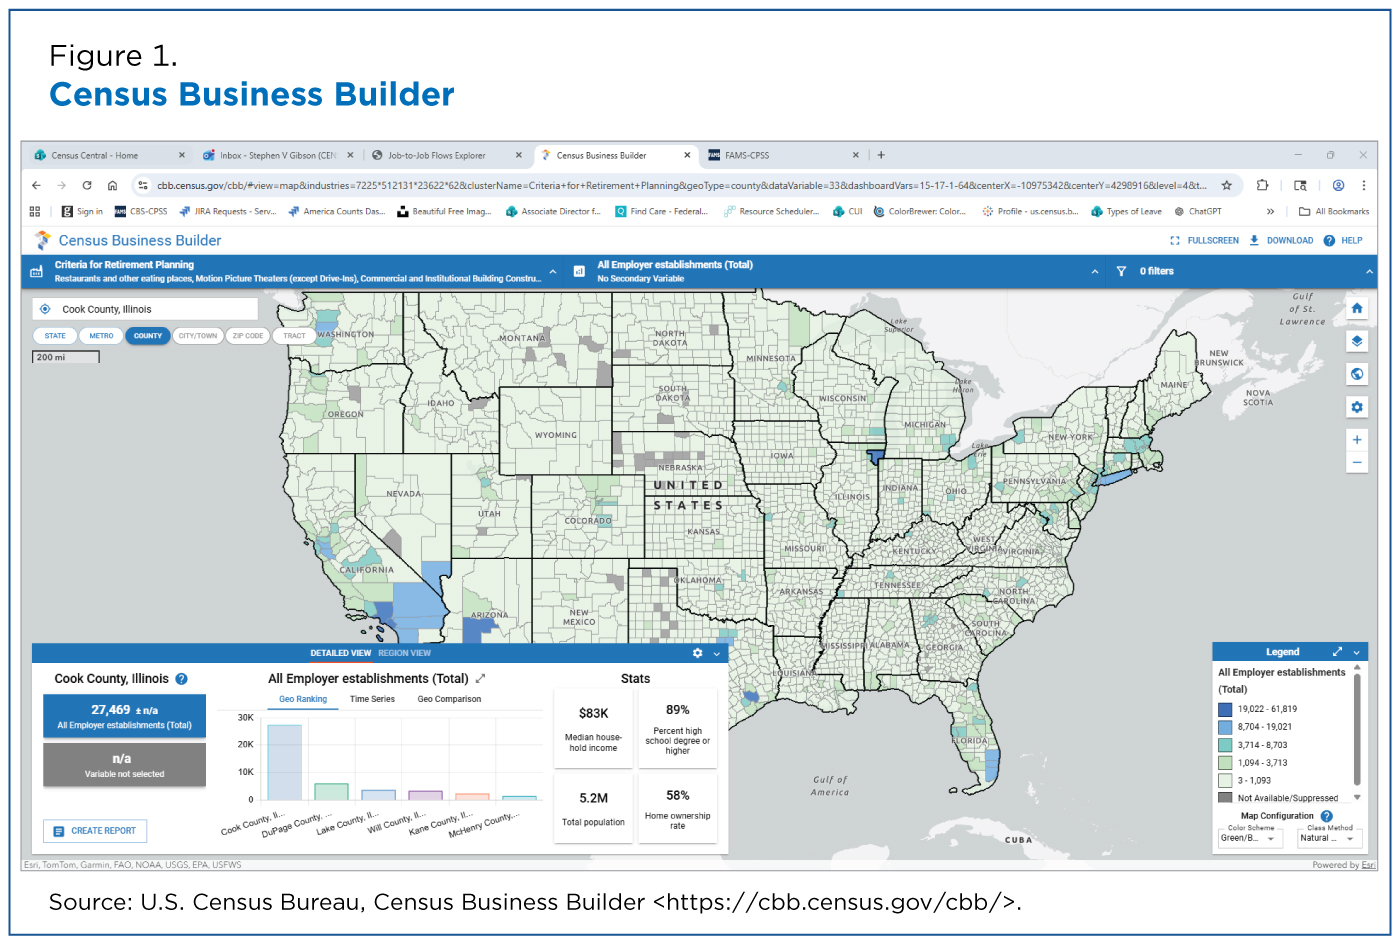Click the map home extent icon

tap(1357, 309)
